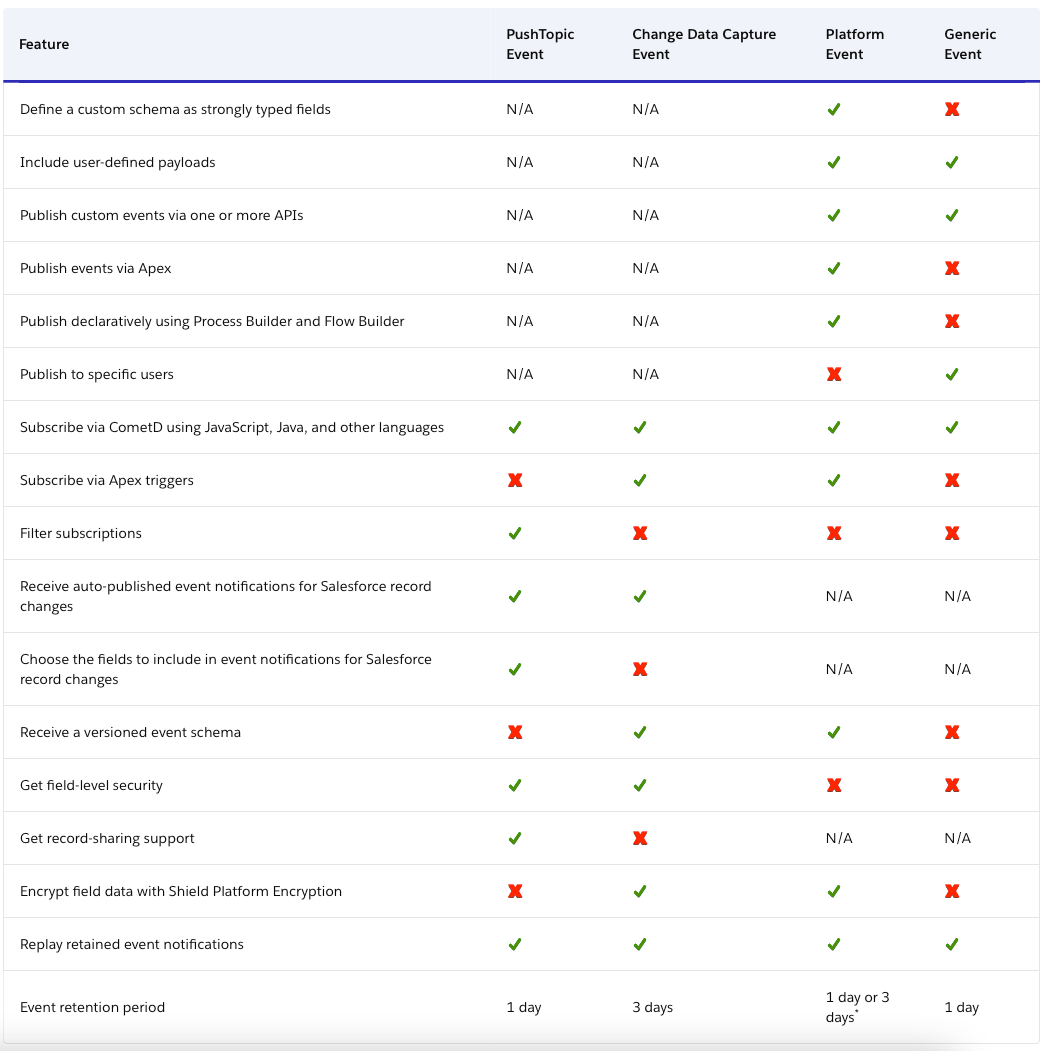
Task: Click the checkmark for Get field-level security, PushTopic Event
Action: point(515,785)
